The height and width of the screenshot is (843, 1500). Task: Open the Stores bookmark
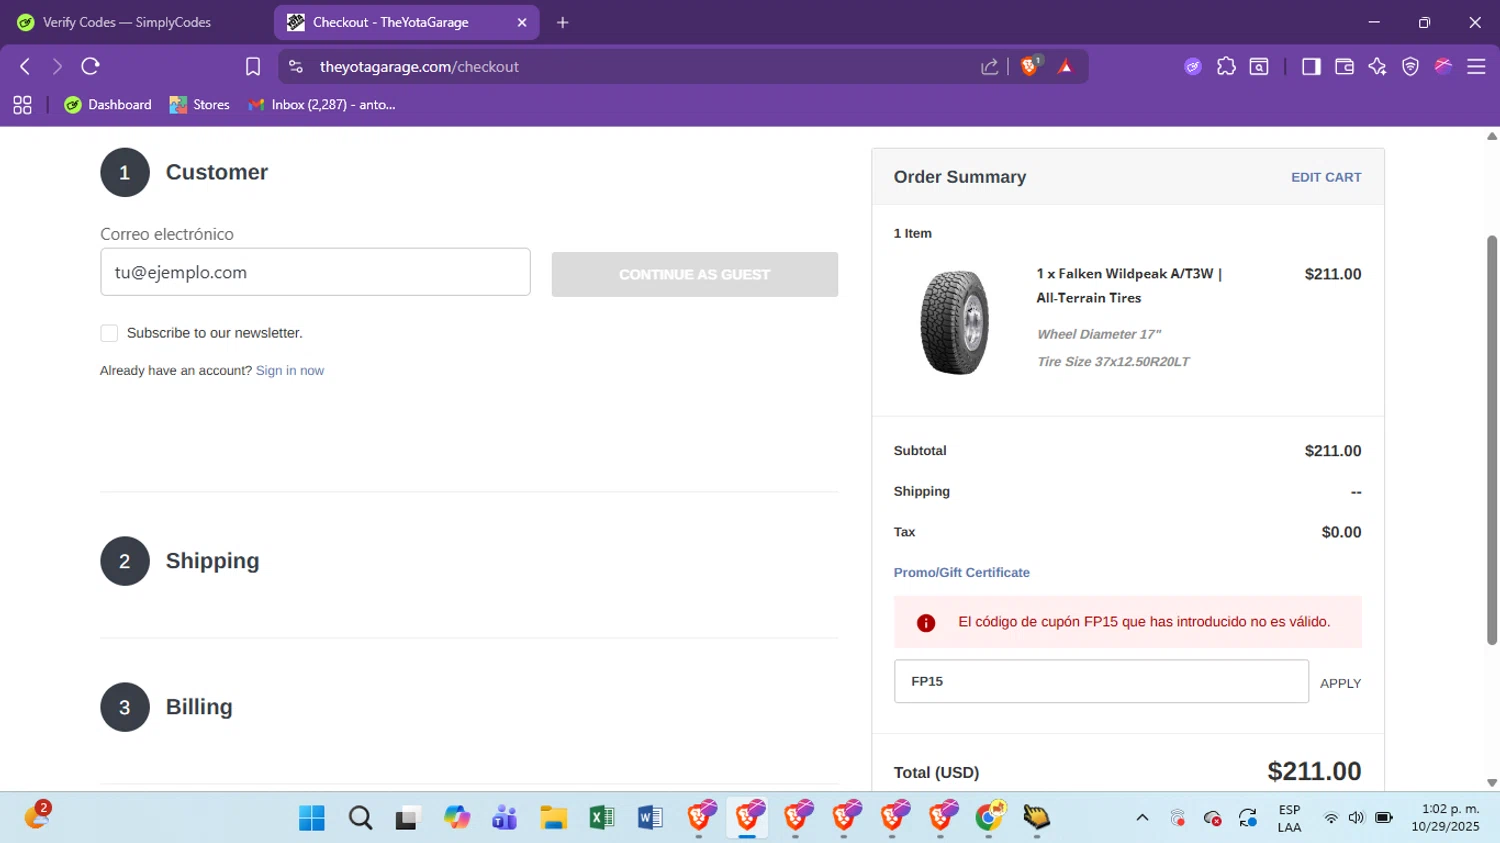click(x=200, y=104)
